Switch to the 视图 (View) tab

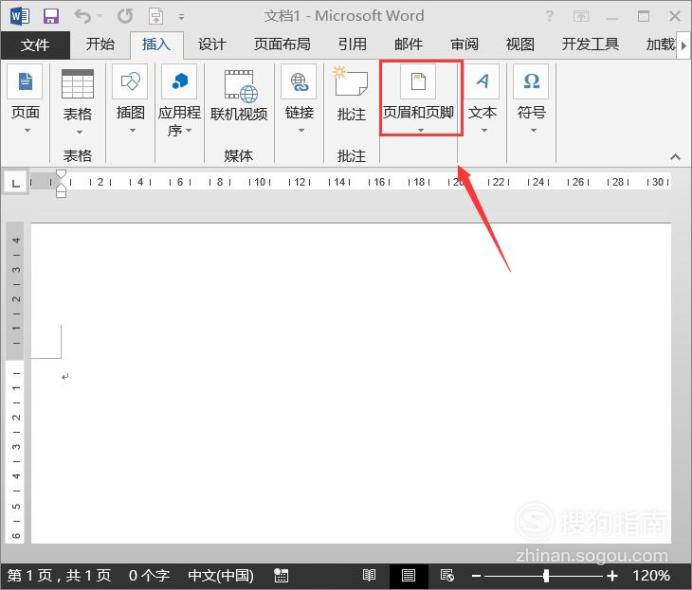point(520,45)
